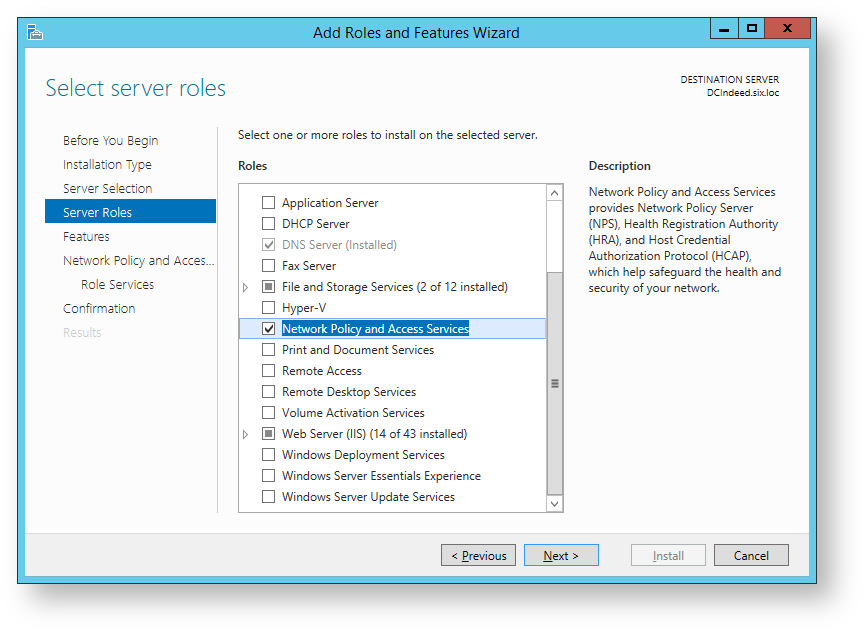Click the wizard icon in title bar
The height and width of the screenshot is (632, 865).
click(34, 32)
